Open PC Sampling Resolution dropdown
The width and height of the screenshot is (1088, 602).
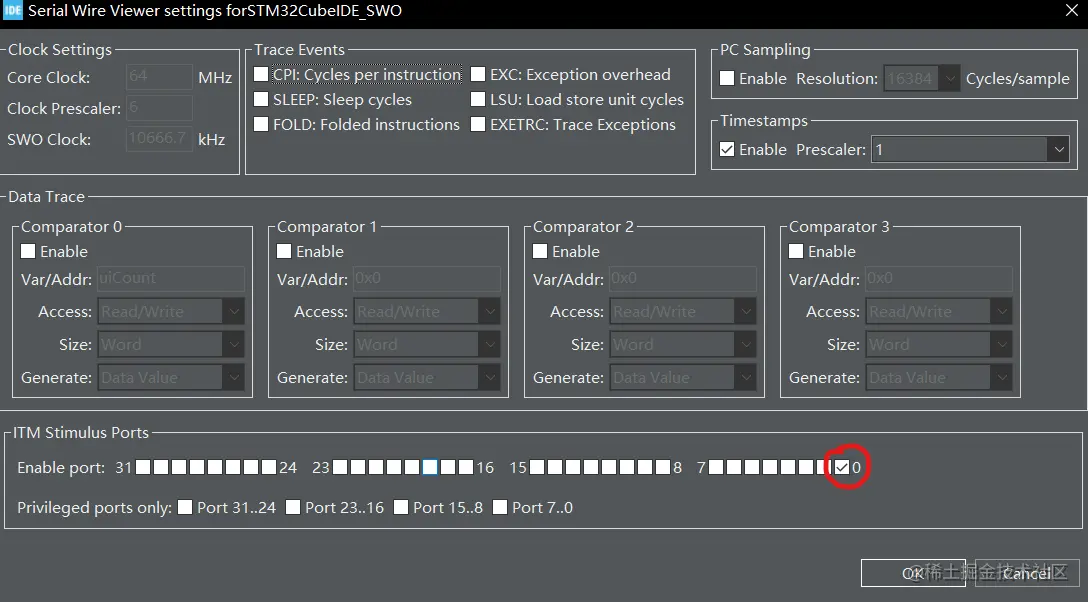pyautogui.click(x=921, y=78)
